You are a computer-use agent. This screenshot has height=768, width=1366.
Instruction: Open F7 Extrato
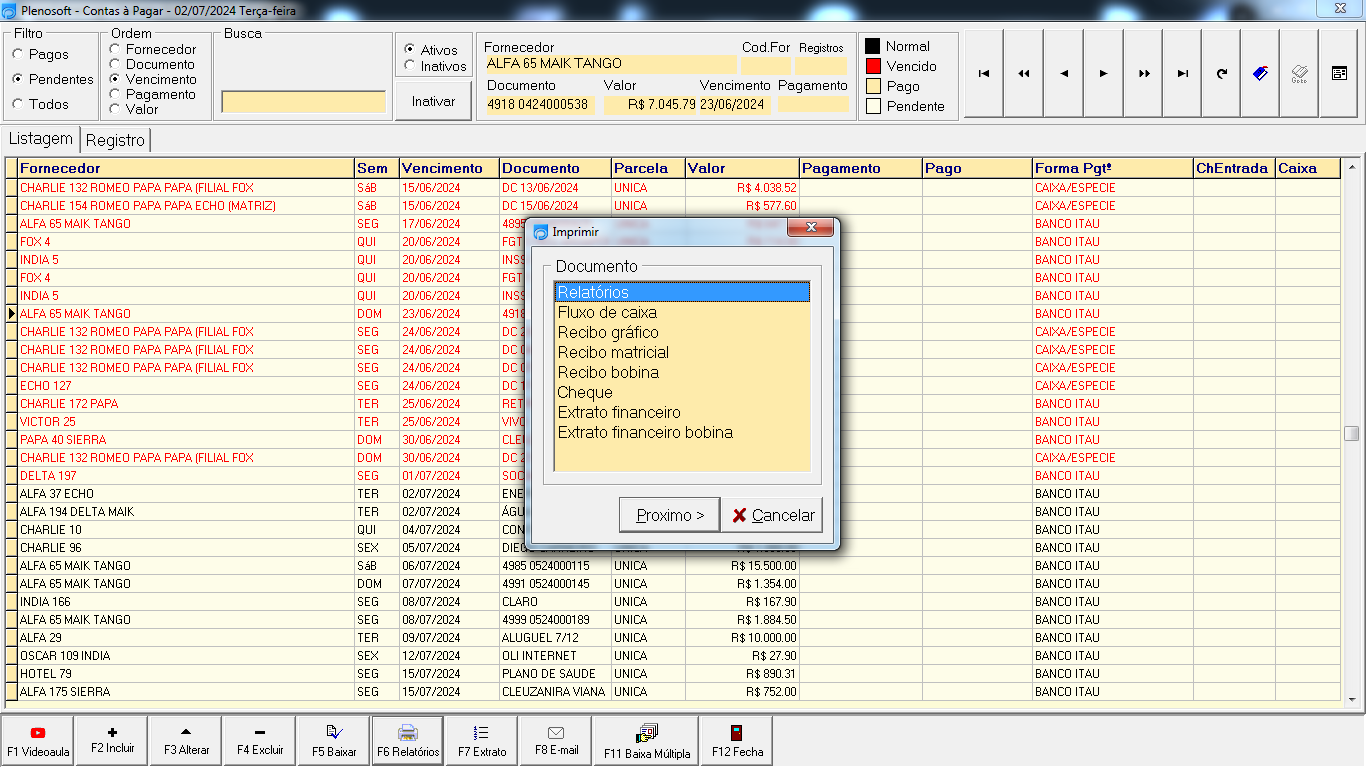click(482, 741)
